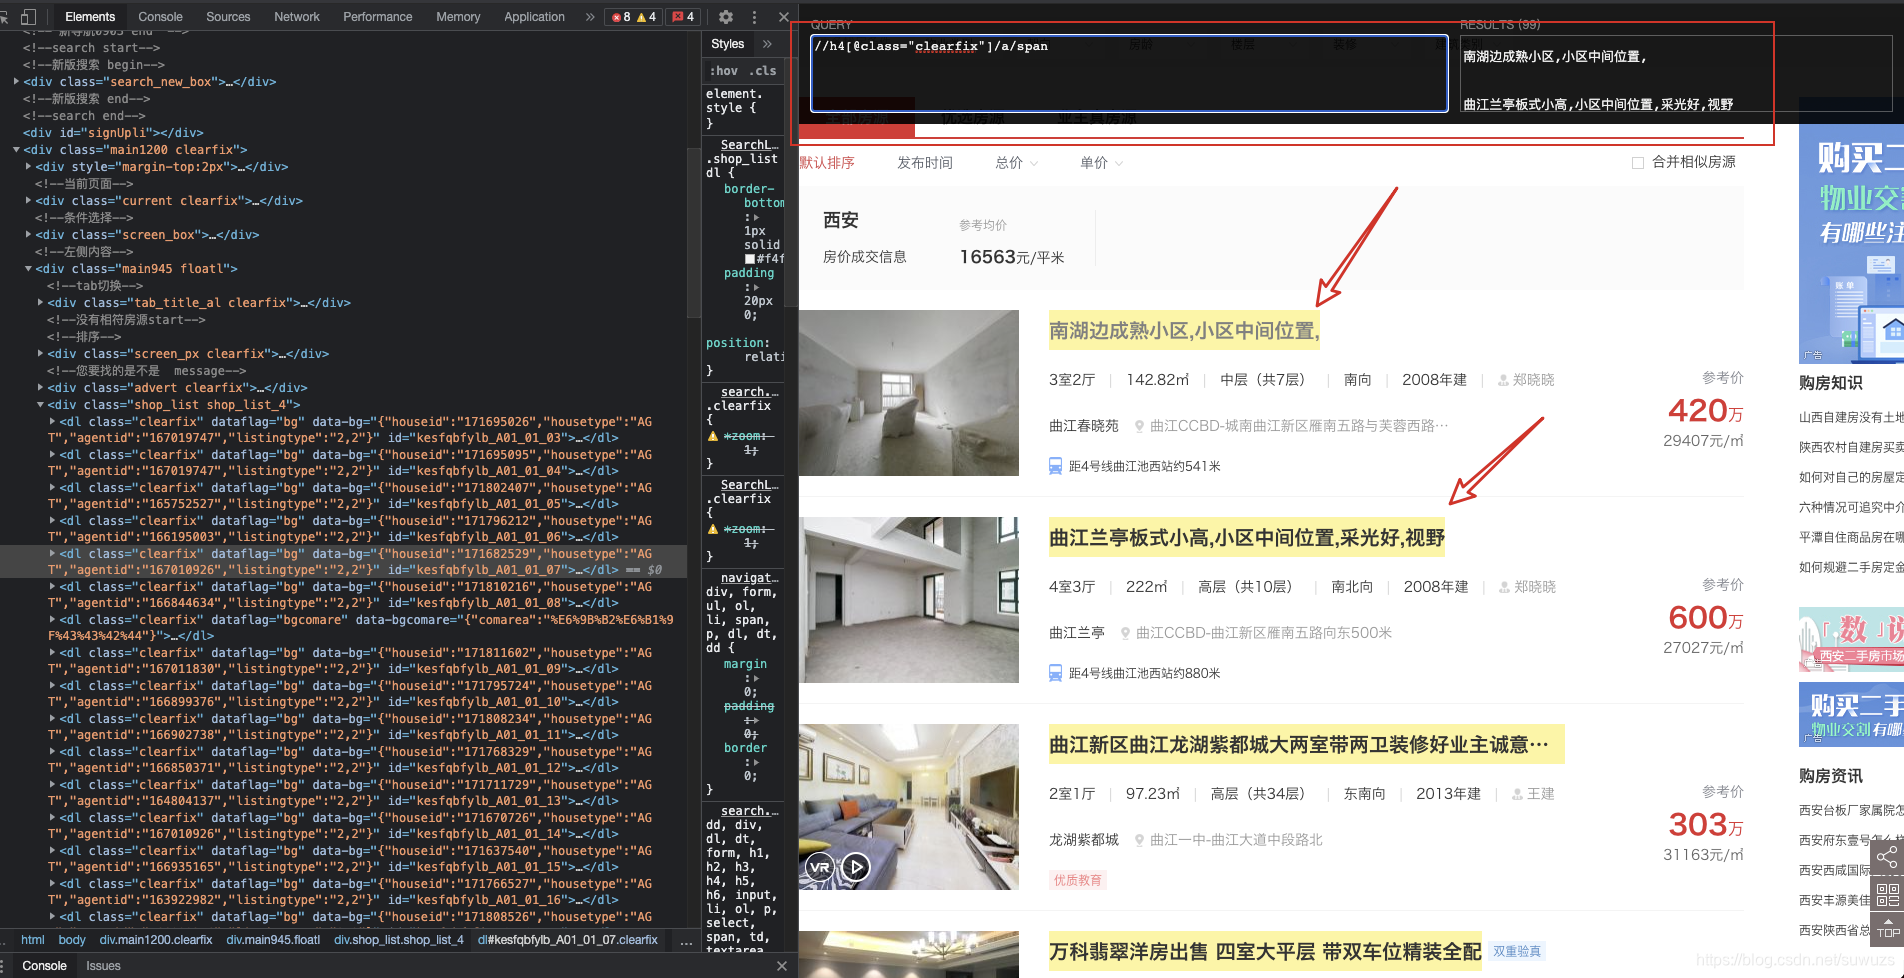Open Performance tab
Image resolution: width=1904 pixels, height=978 pixels.
click(x=377, y=17)
